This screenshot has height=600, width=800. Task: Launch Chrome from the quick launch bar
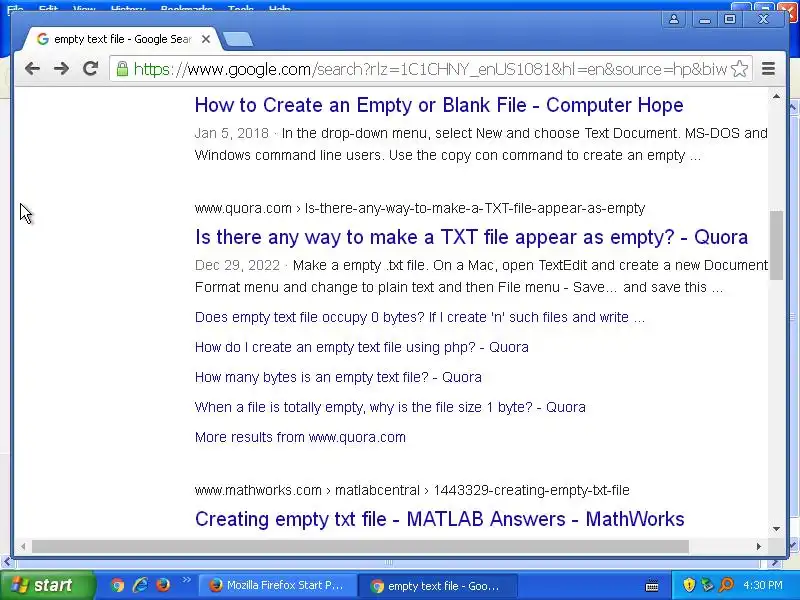[117, 585]
